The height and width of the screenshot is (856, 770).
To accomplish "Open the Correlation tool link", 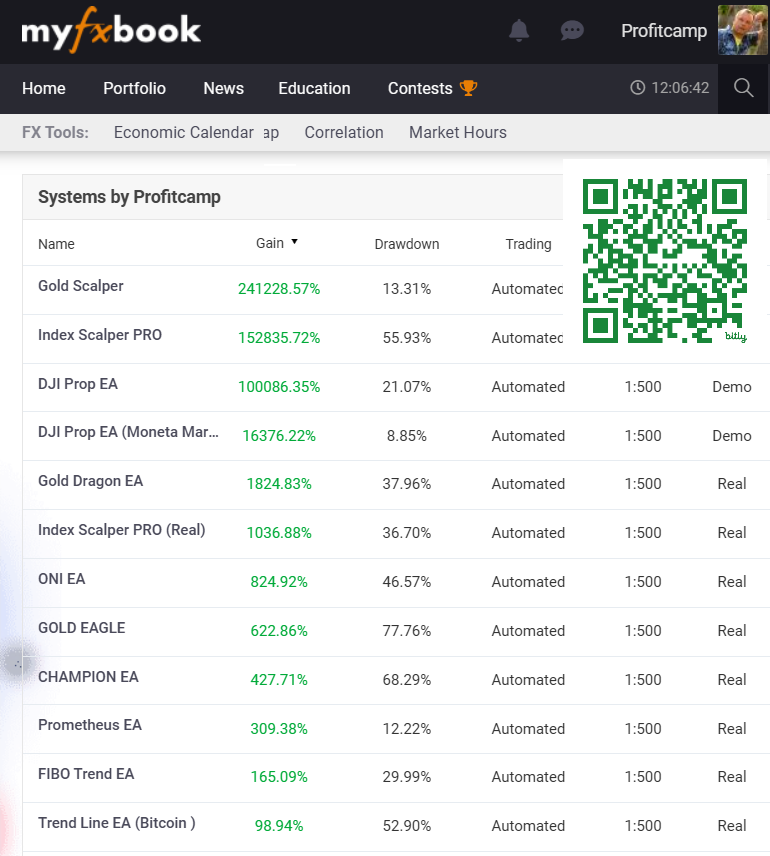I will (344, 133).
